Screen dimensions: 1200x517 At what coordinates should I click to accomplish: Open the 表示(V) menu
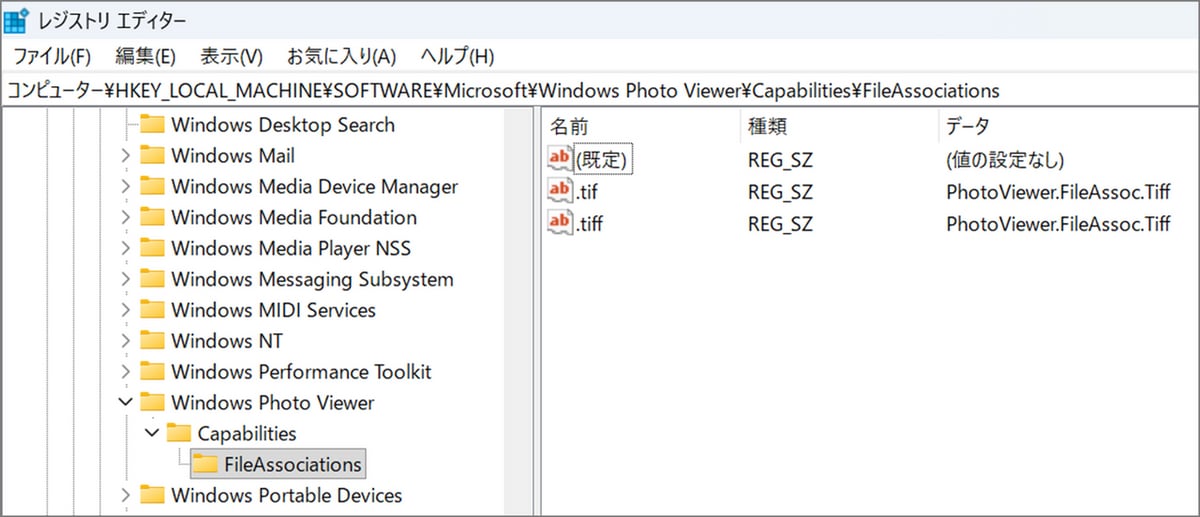231,56
